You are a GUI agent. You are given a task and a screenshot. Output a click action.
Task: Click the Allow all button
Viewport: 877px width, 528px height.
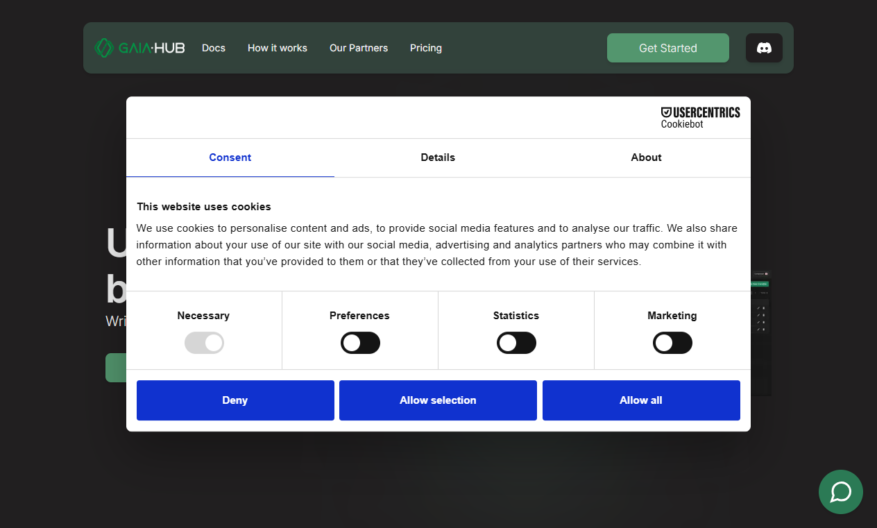[641, 400]
